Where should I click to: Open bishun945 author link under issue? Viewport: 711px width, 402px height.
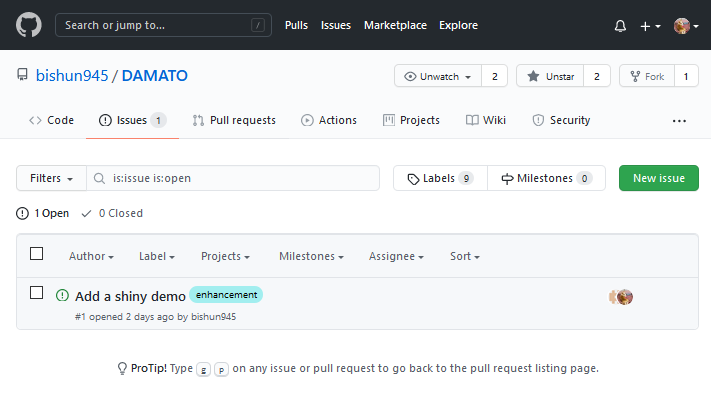click(214, 317)
